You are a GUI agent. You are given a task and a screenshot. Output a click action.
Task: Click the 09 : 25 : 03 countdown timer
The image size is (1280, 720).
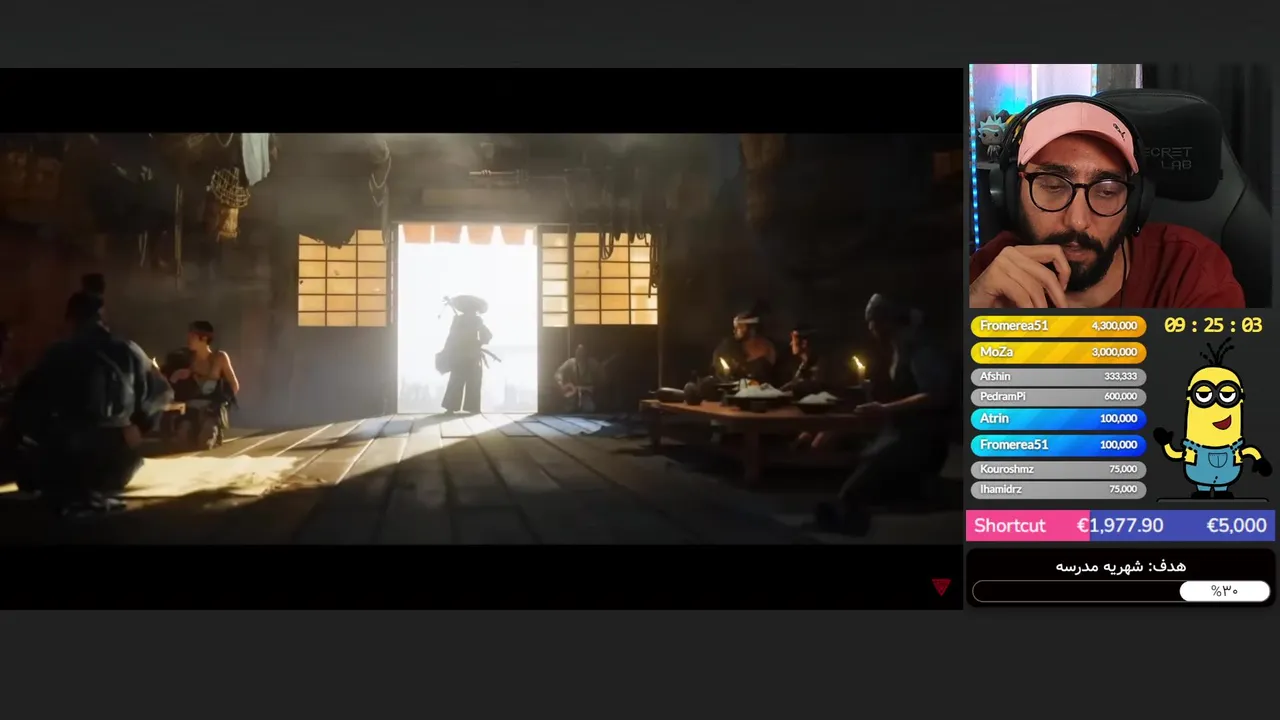point(1213,325)
